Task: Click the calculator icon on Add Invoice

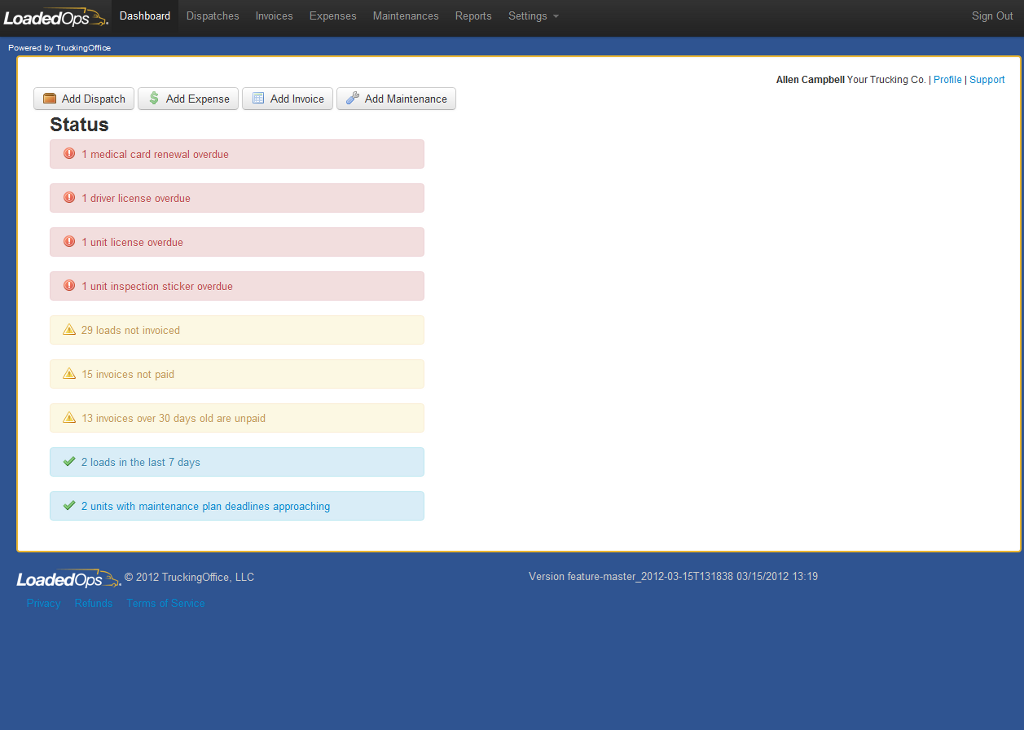Action: (258, 99)
